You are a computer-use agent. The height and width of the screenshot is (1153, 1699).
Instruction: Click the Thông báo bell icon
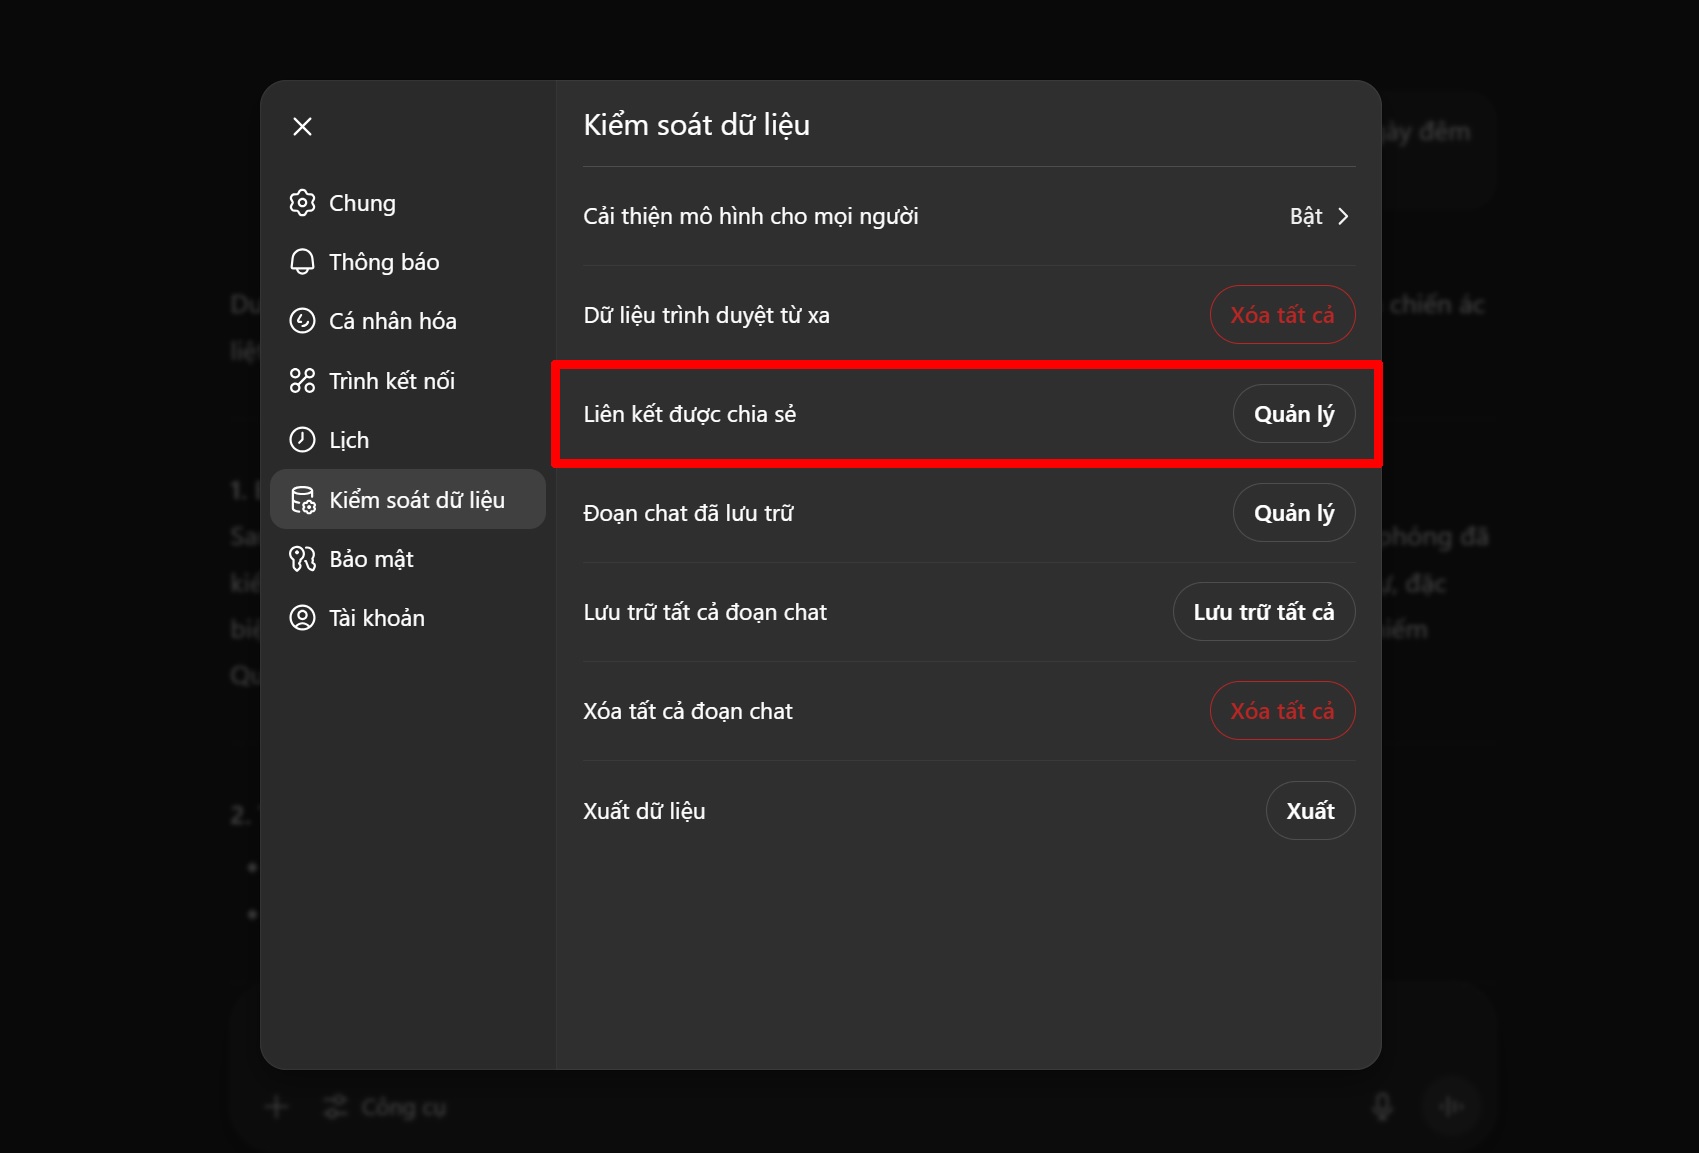(302, 262)
